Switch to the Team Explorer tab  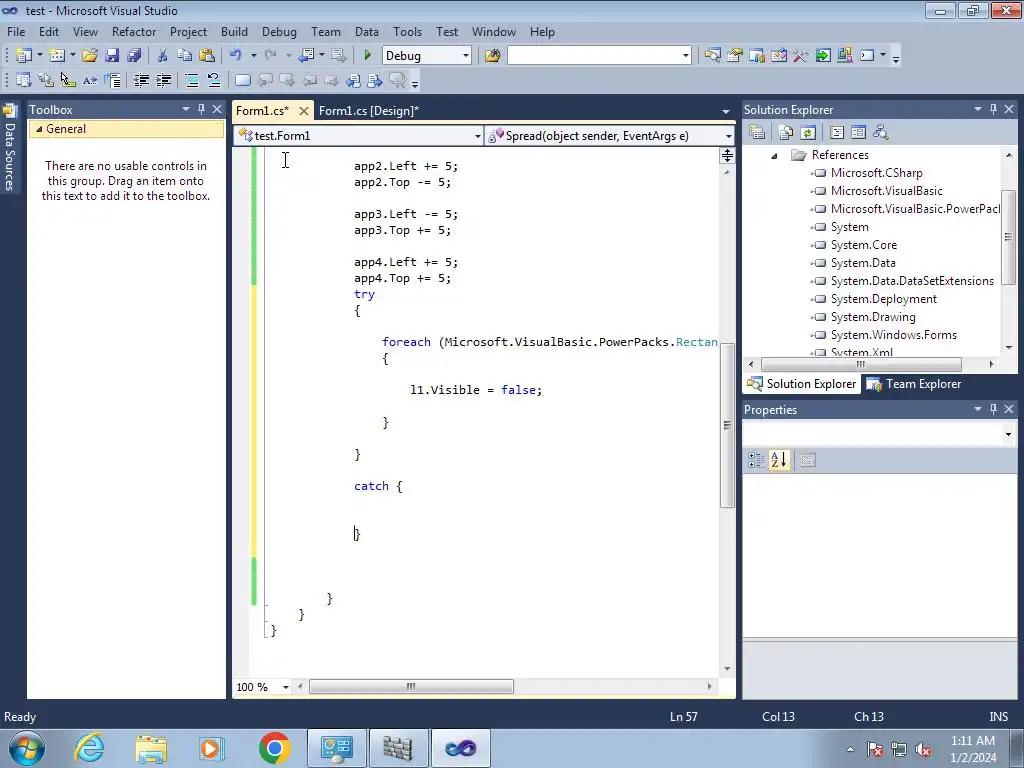[914, 384]
